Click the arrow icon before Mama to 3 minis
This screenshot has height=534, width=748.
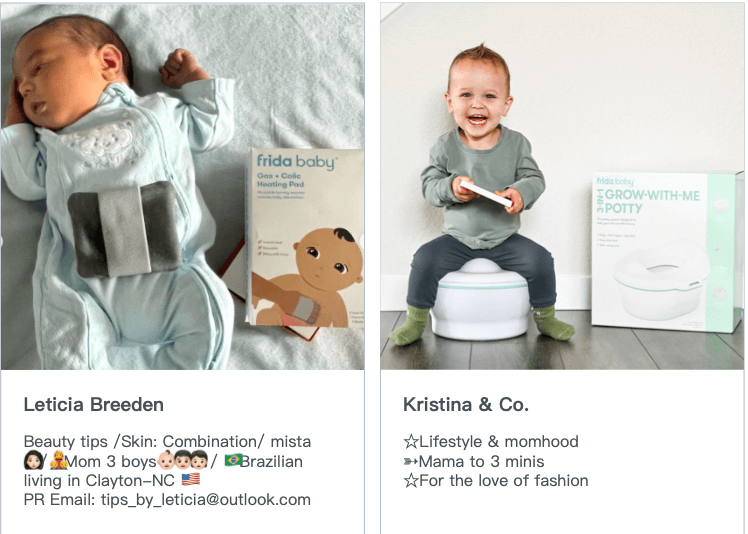[x=411, y=461]
